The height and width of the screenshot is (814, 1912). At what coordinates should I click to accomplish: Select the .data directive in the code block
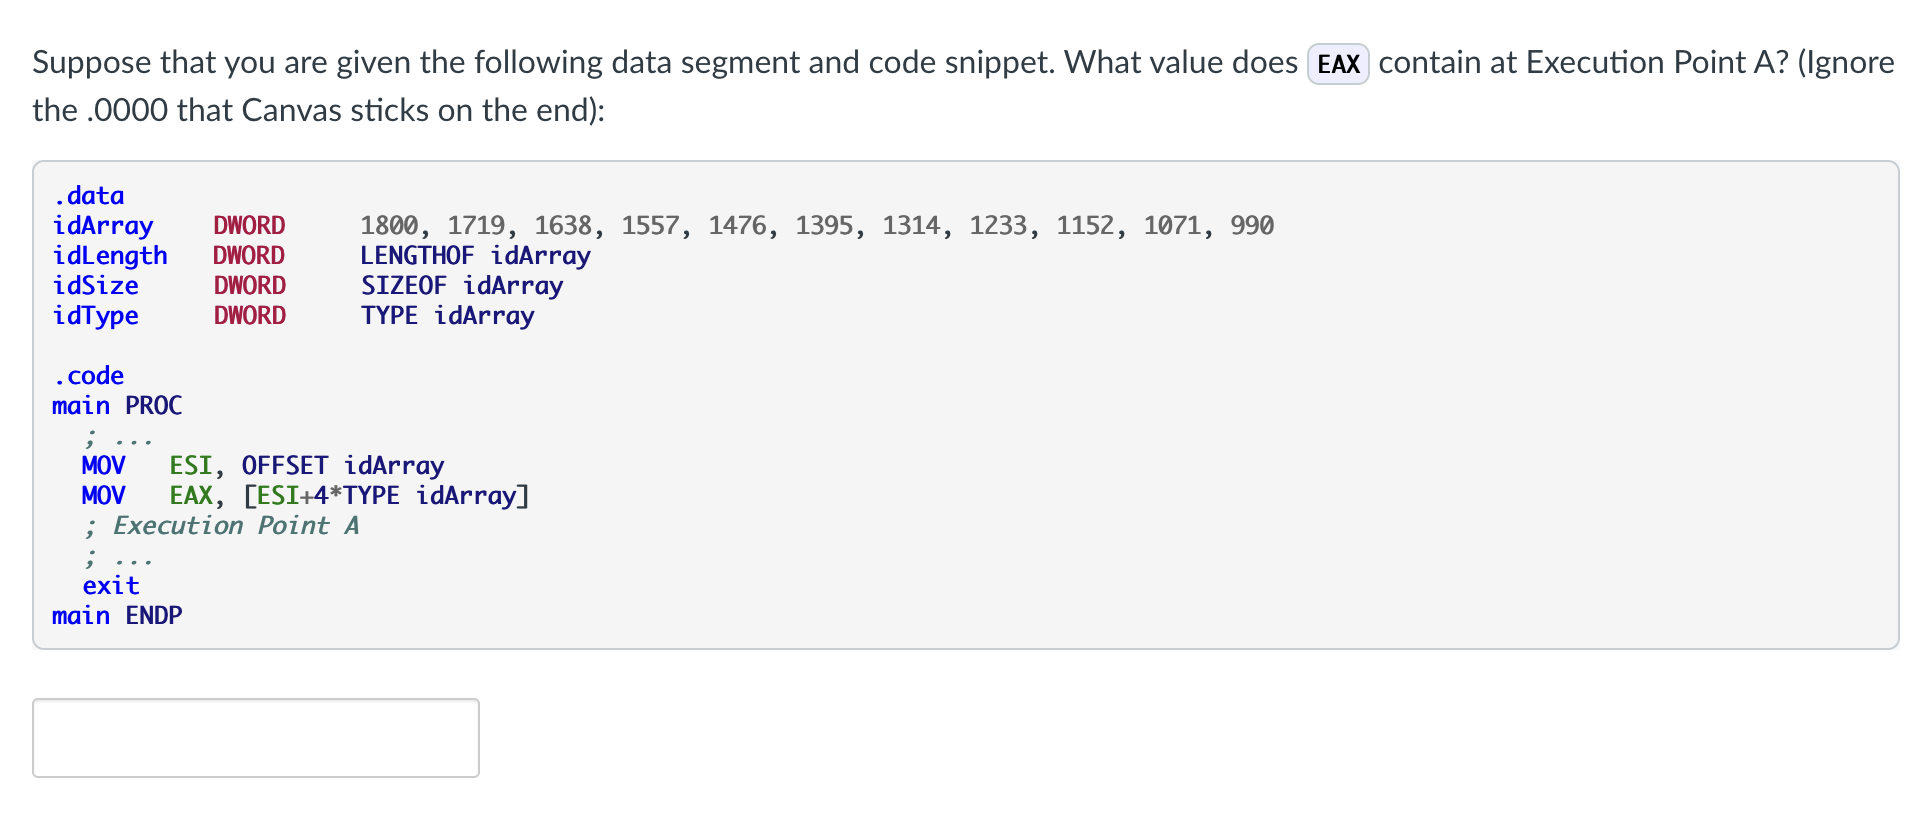click(x=90, y=195)
